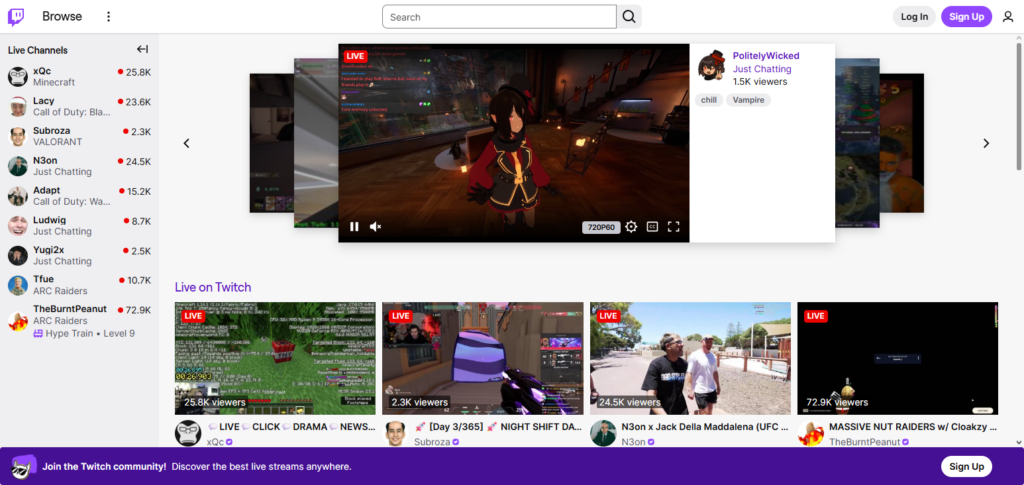
Task: Click N3on name under stream card
Action: pyautogui.click(x=632, y=442)
